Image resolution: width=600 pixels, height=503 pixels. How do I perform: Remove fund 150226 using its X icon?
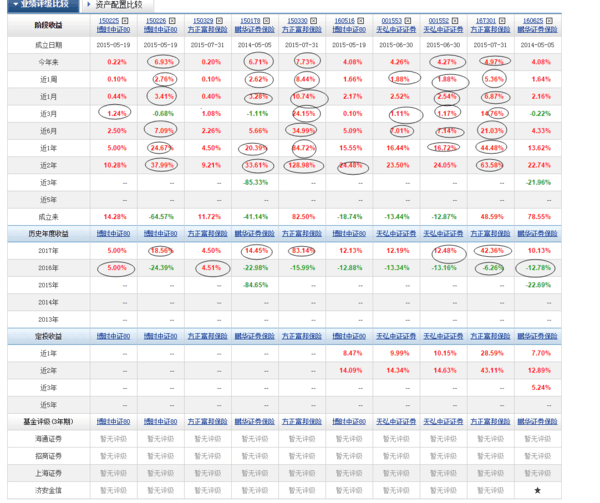click(x=172, y=21)
